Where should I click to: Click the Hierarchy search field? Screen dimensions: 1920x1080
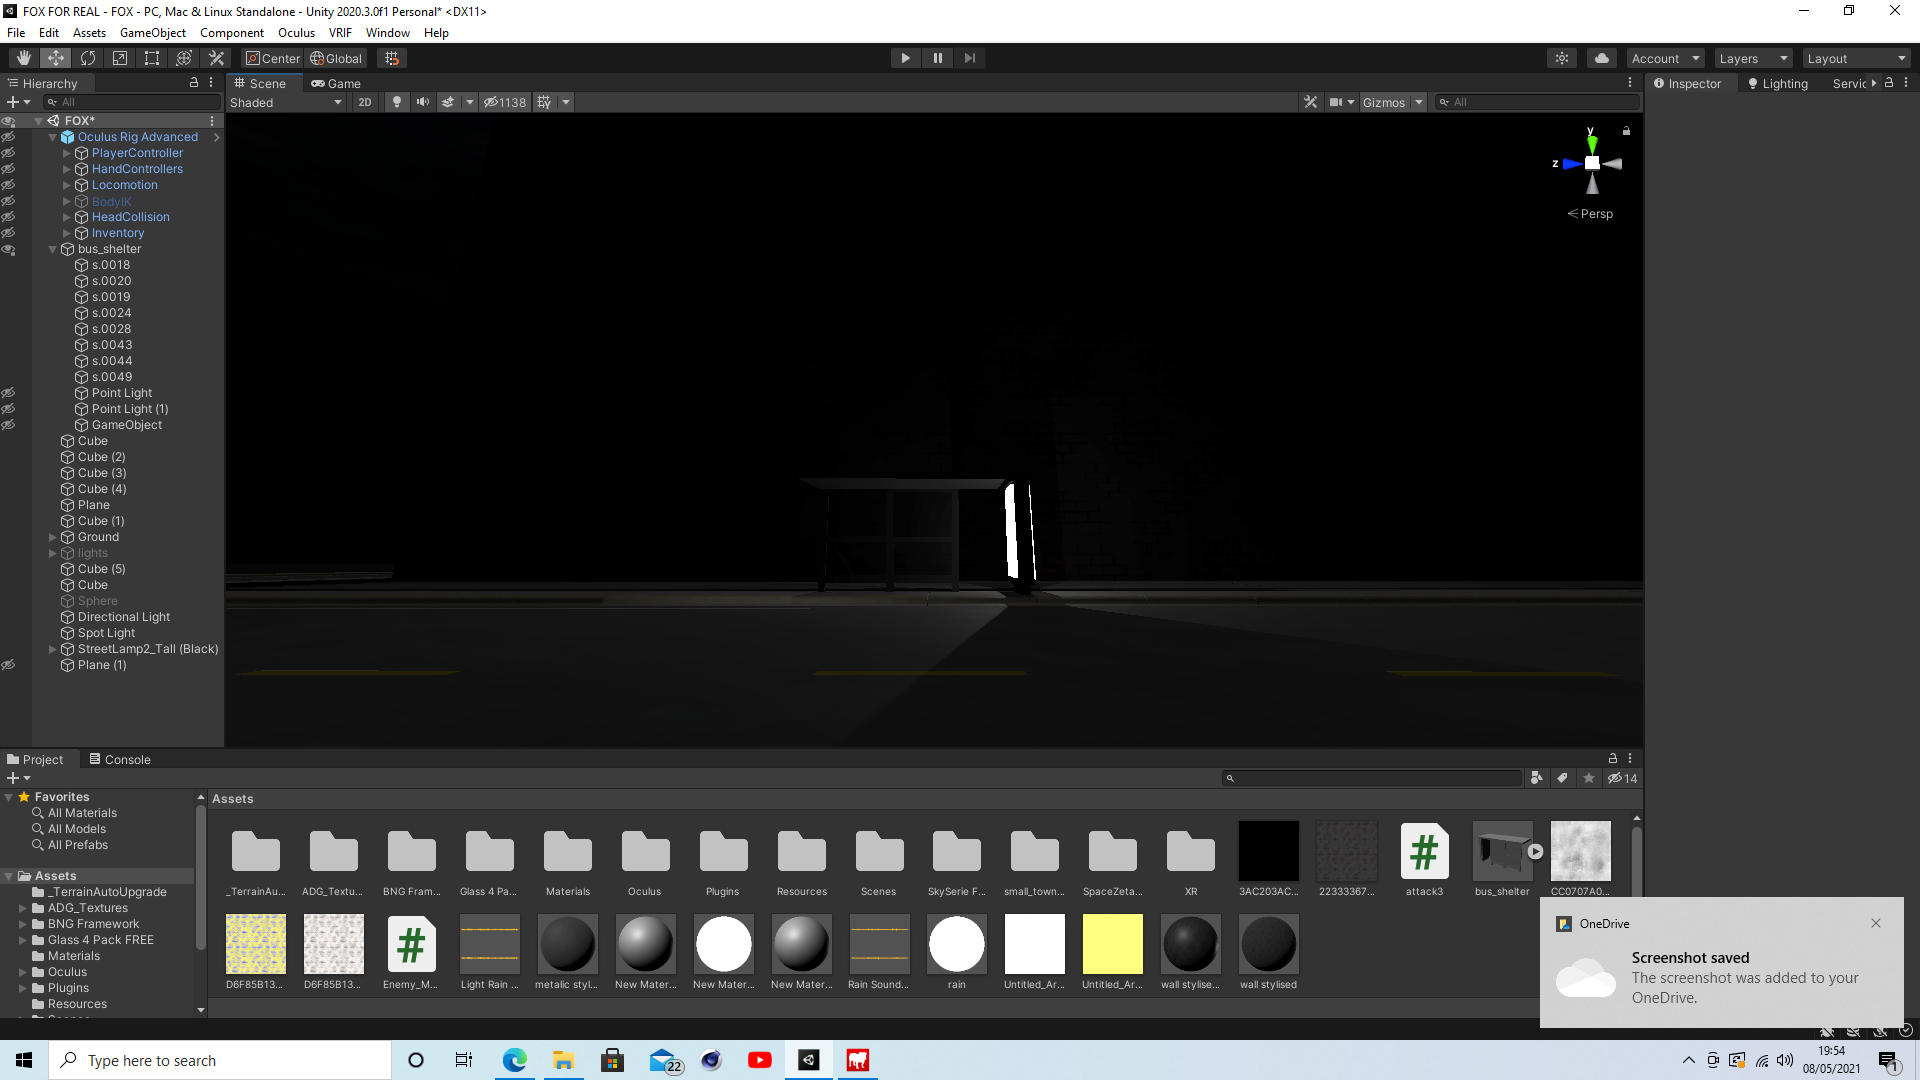click(132, 102)
